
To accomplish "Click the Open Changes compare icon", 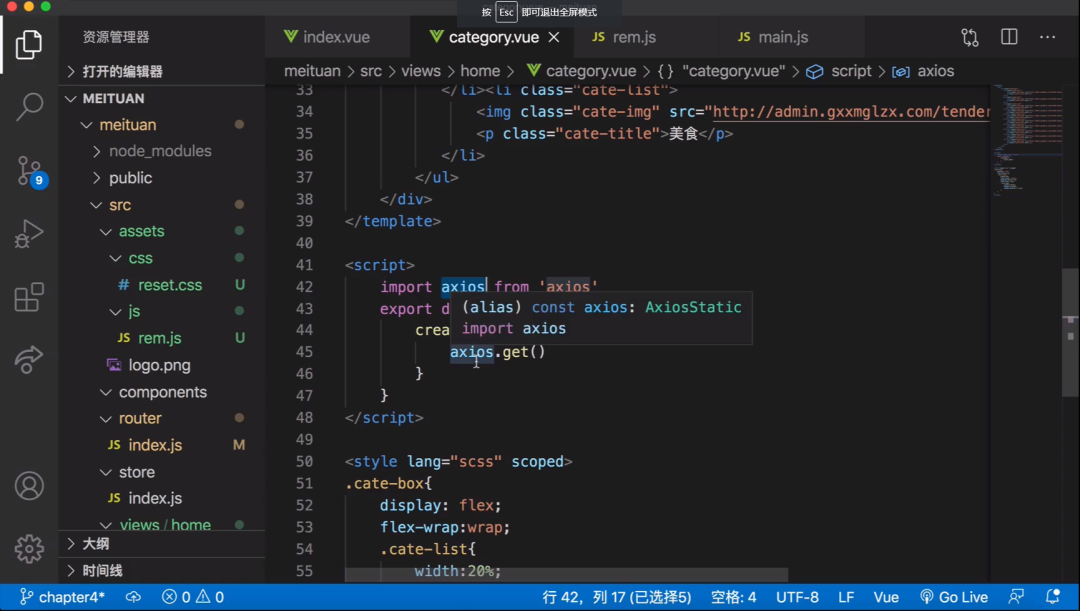I will click(x=970, y=37).
